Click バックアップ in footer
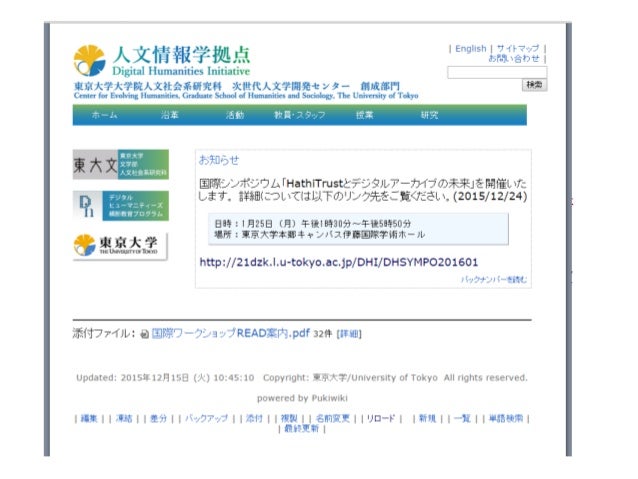The width and height of the screenshot is (638, 479). click(206, 418)
